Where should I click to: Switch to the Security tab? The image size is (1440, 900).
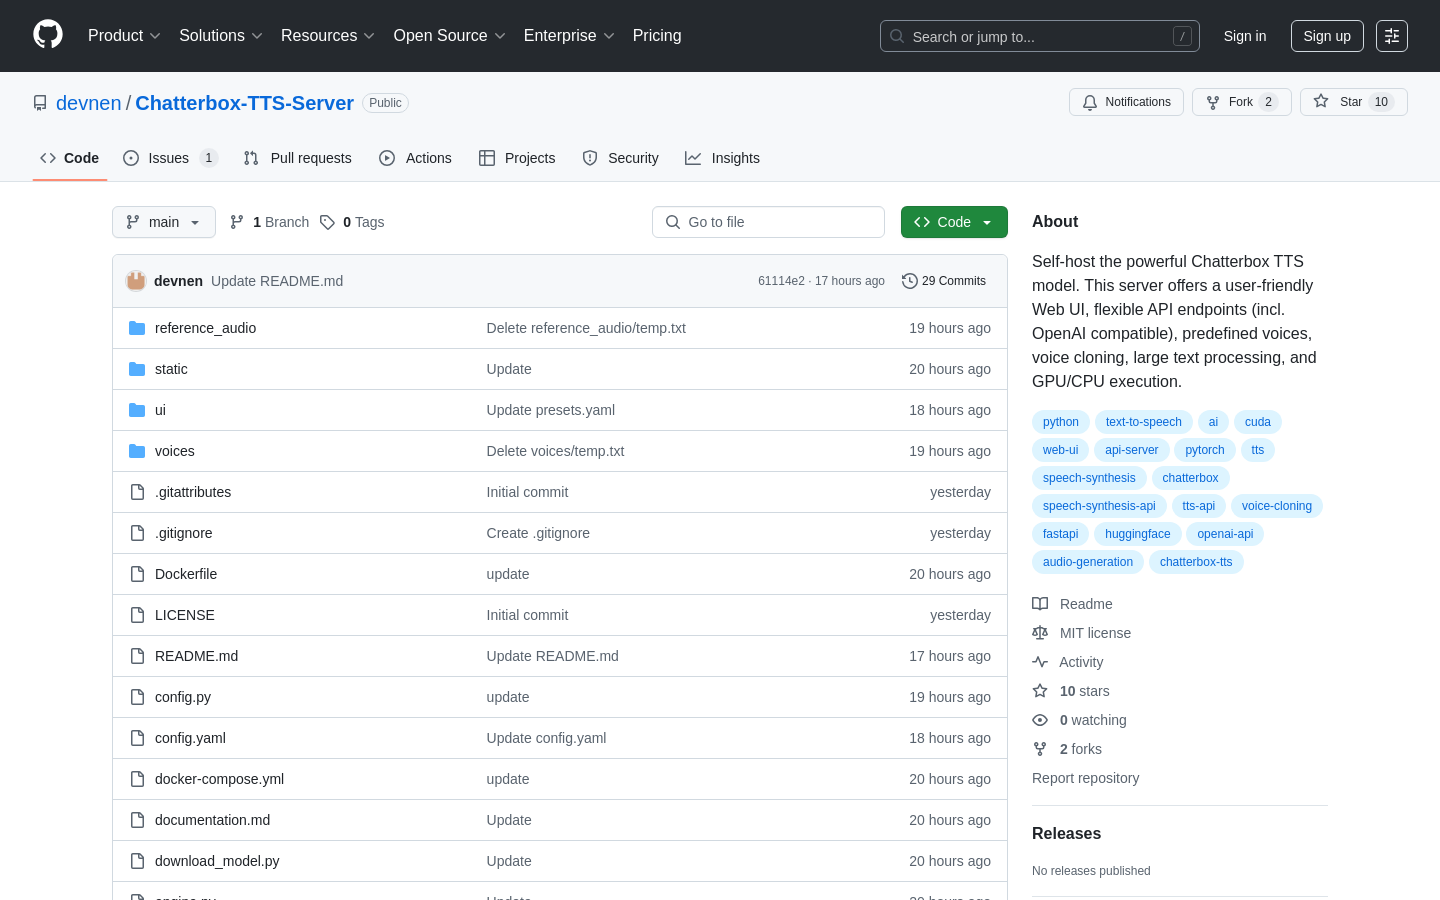point(620,158)
